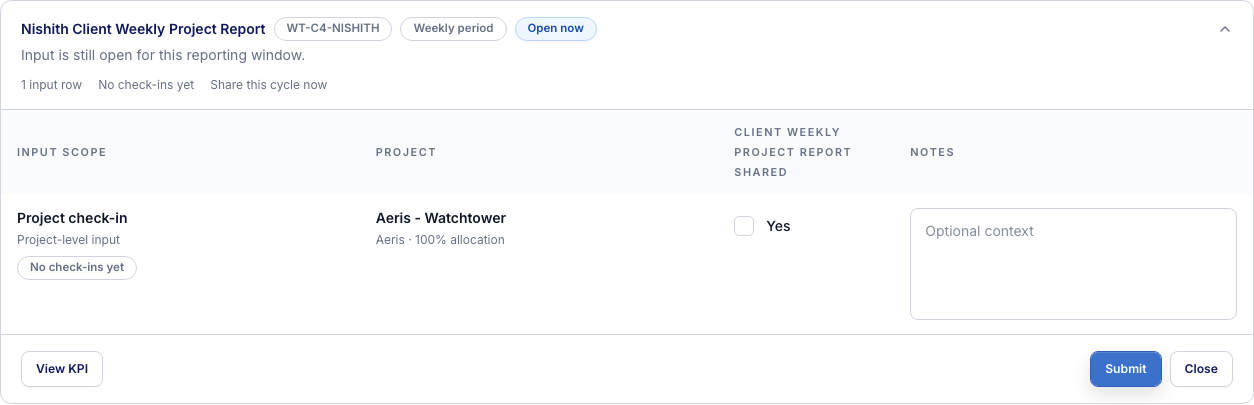Click the Project column header

(405, 152)
